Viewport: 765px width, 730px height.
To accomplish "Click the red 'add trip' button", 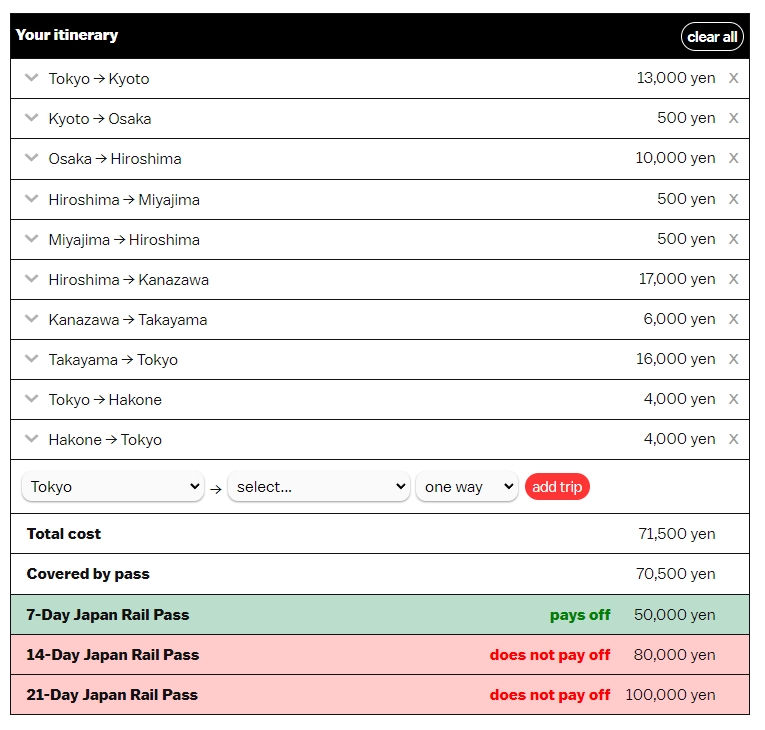I will (557, 487).
